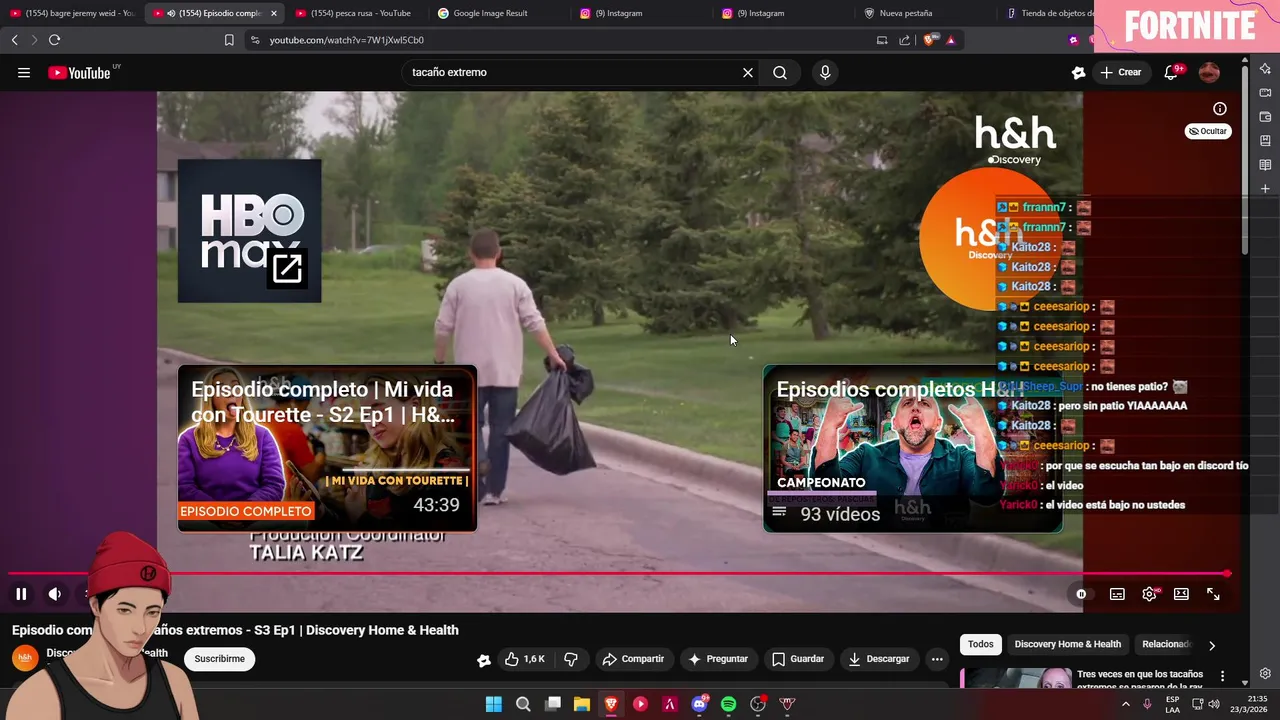The image size is (1280, 720).
Task: Reload the page
Action: [54, 40]
